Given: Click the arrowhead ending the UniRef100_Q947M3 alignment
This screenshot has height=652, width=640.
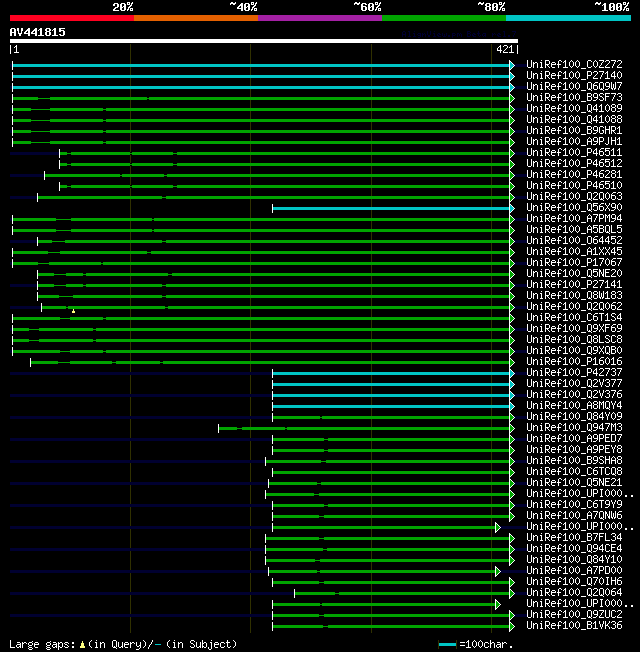Looking at the screenshot, I should 512,428.
